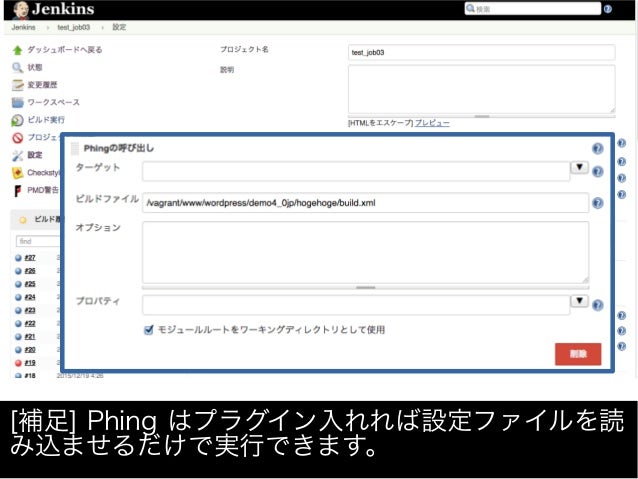
Task: Click the 設定 breadcrumb item
Action: (x=119, y=27)
